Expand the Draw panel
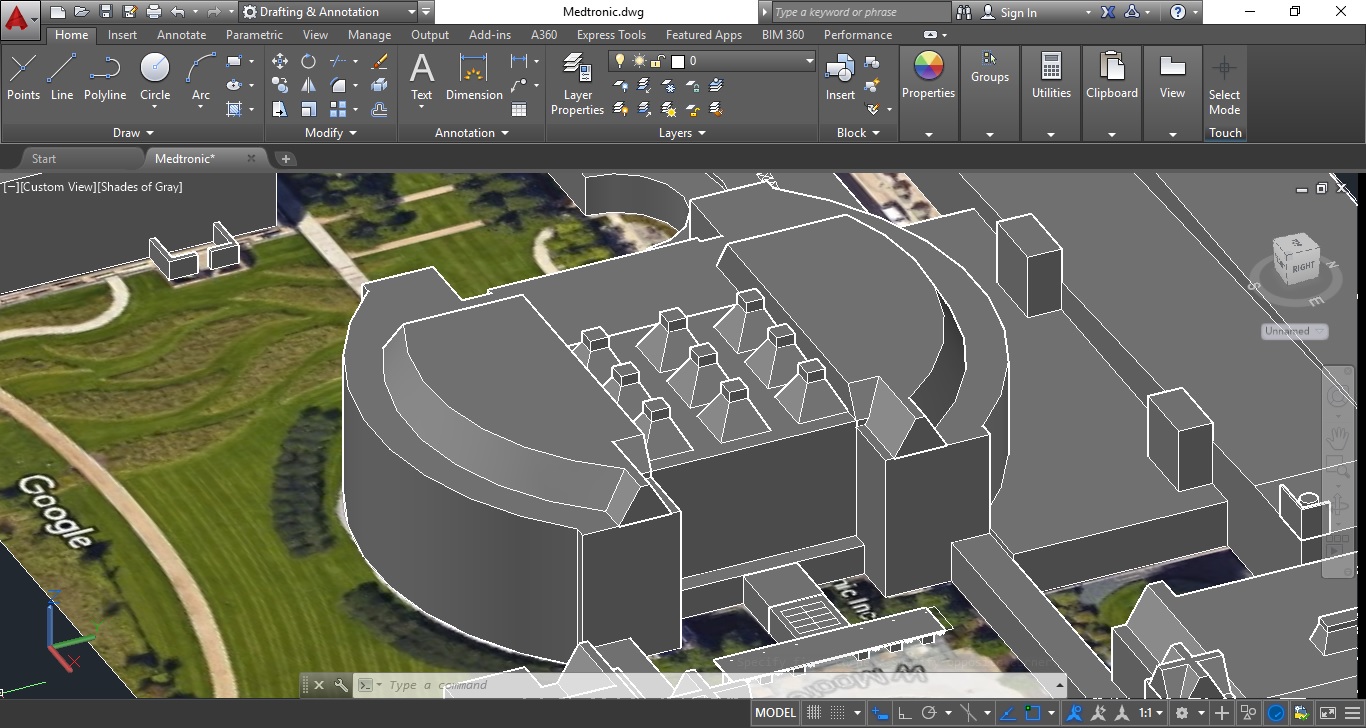Viewport: 1366px width, 728px height. [x=133, y=132]
